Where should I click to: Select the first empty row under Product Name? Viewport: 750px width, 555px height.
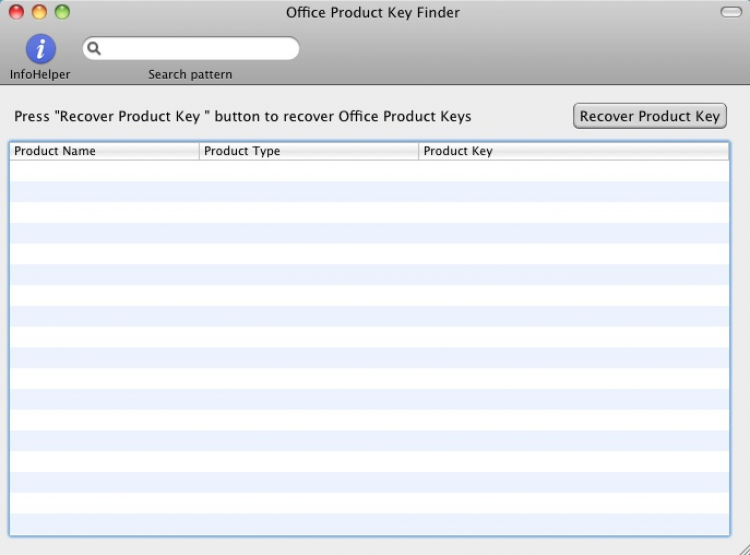(x=104, y=171)
